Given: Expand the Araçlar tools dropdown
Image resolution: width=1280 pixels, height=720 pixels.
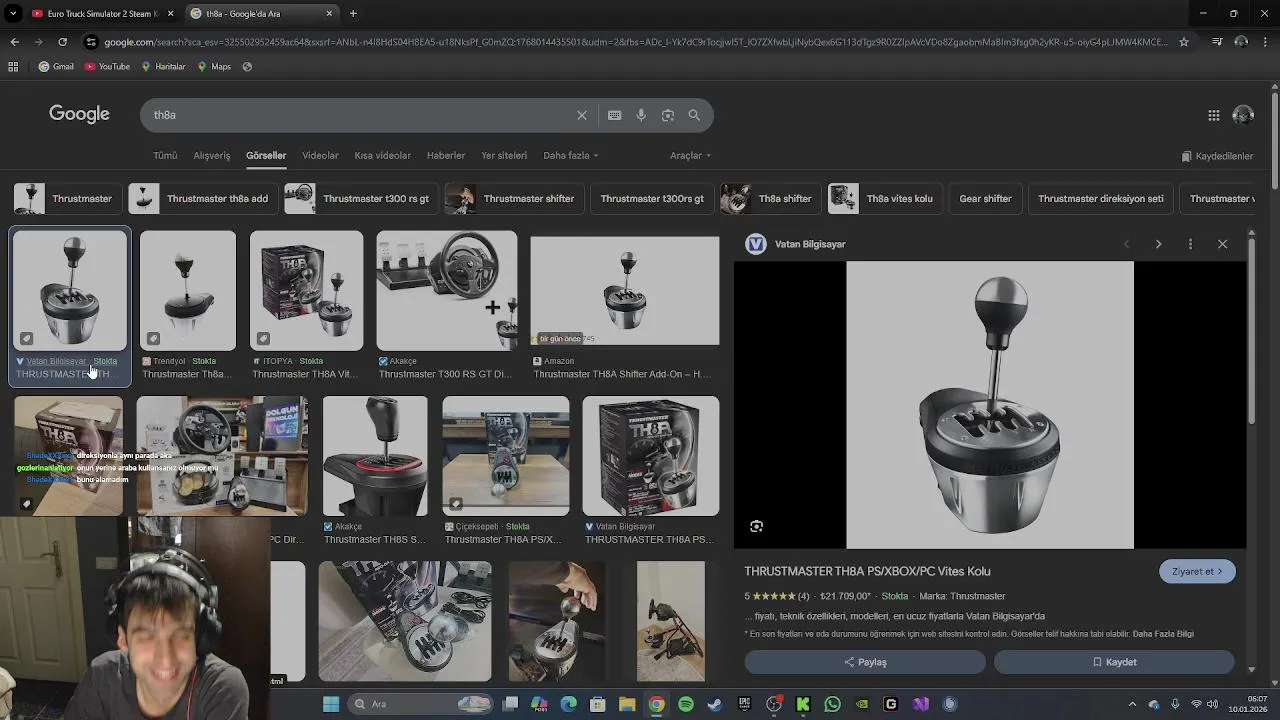Looking at the screenshot, I should 690,156.
